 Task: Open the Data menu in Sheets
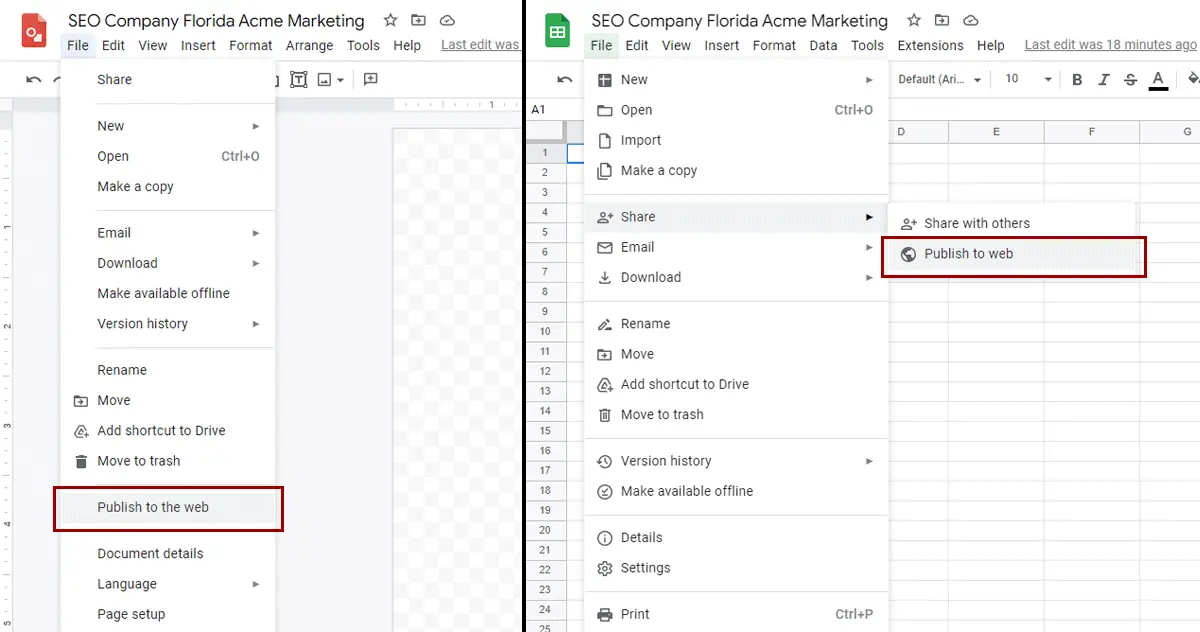click(823, 45)
